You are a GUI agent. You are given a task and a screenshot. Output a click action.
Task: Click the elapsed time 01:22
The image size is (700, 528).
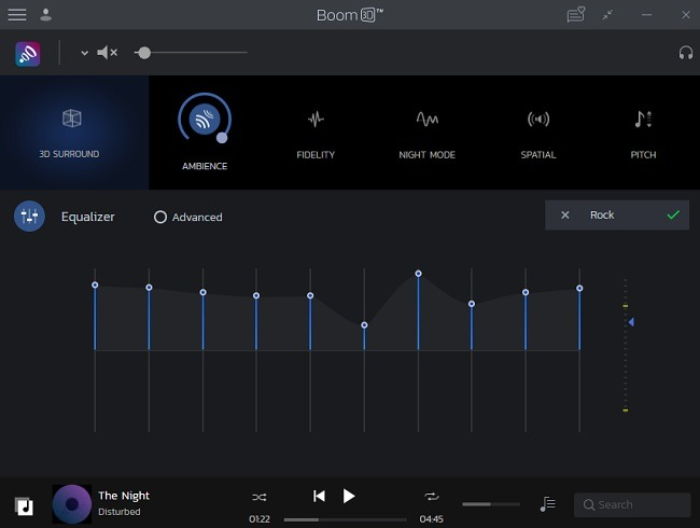click(x=259, y=519)
